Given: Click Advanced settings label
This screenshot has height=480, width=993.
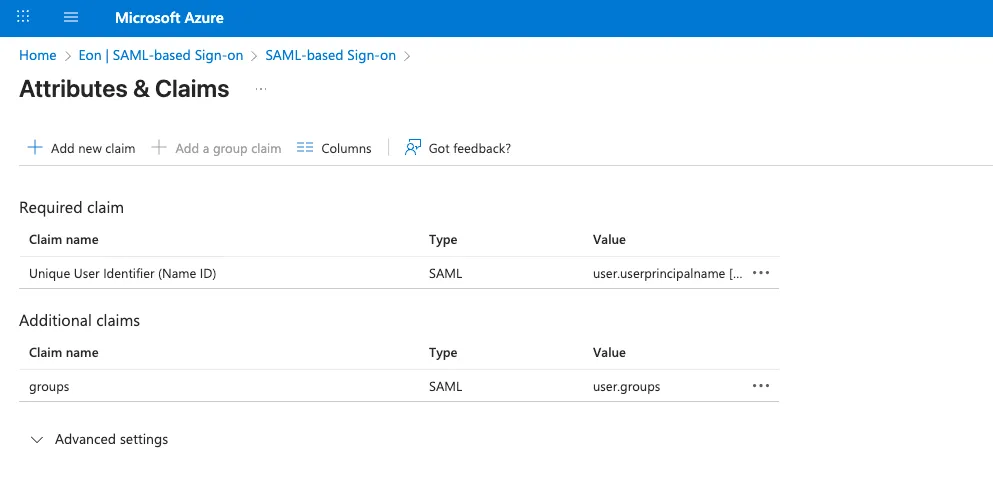Looking at the screenshot, I should (x=111, y=439).
